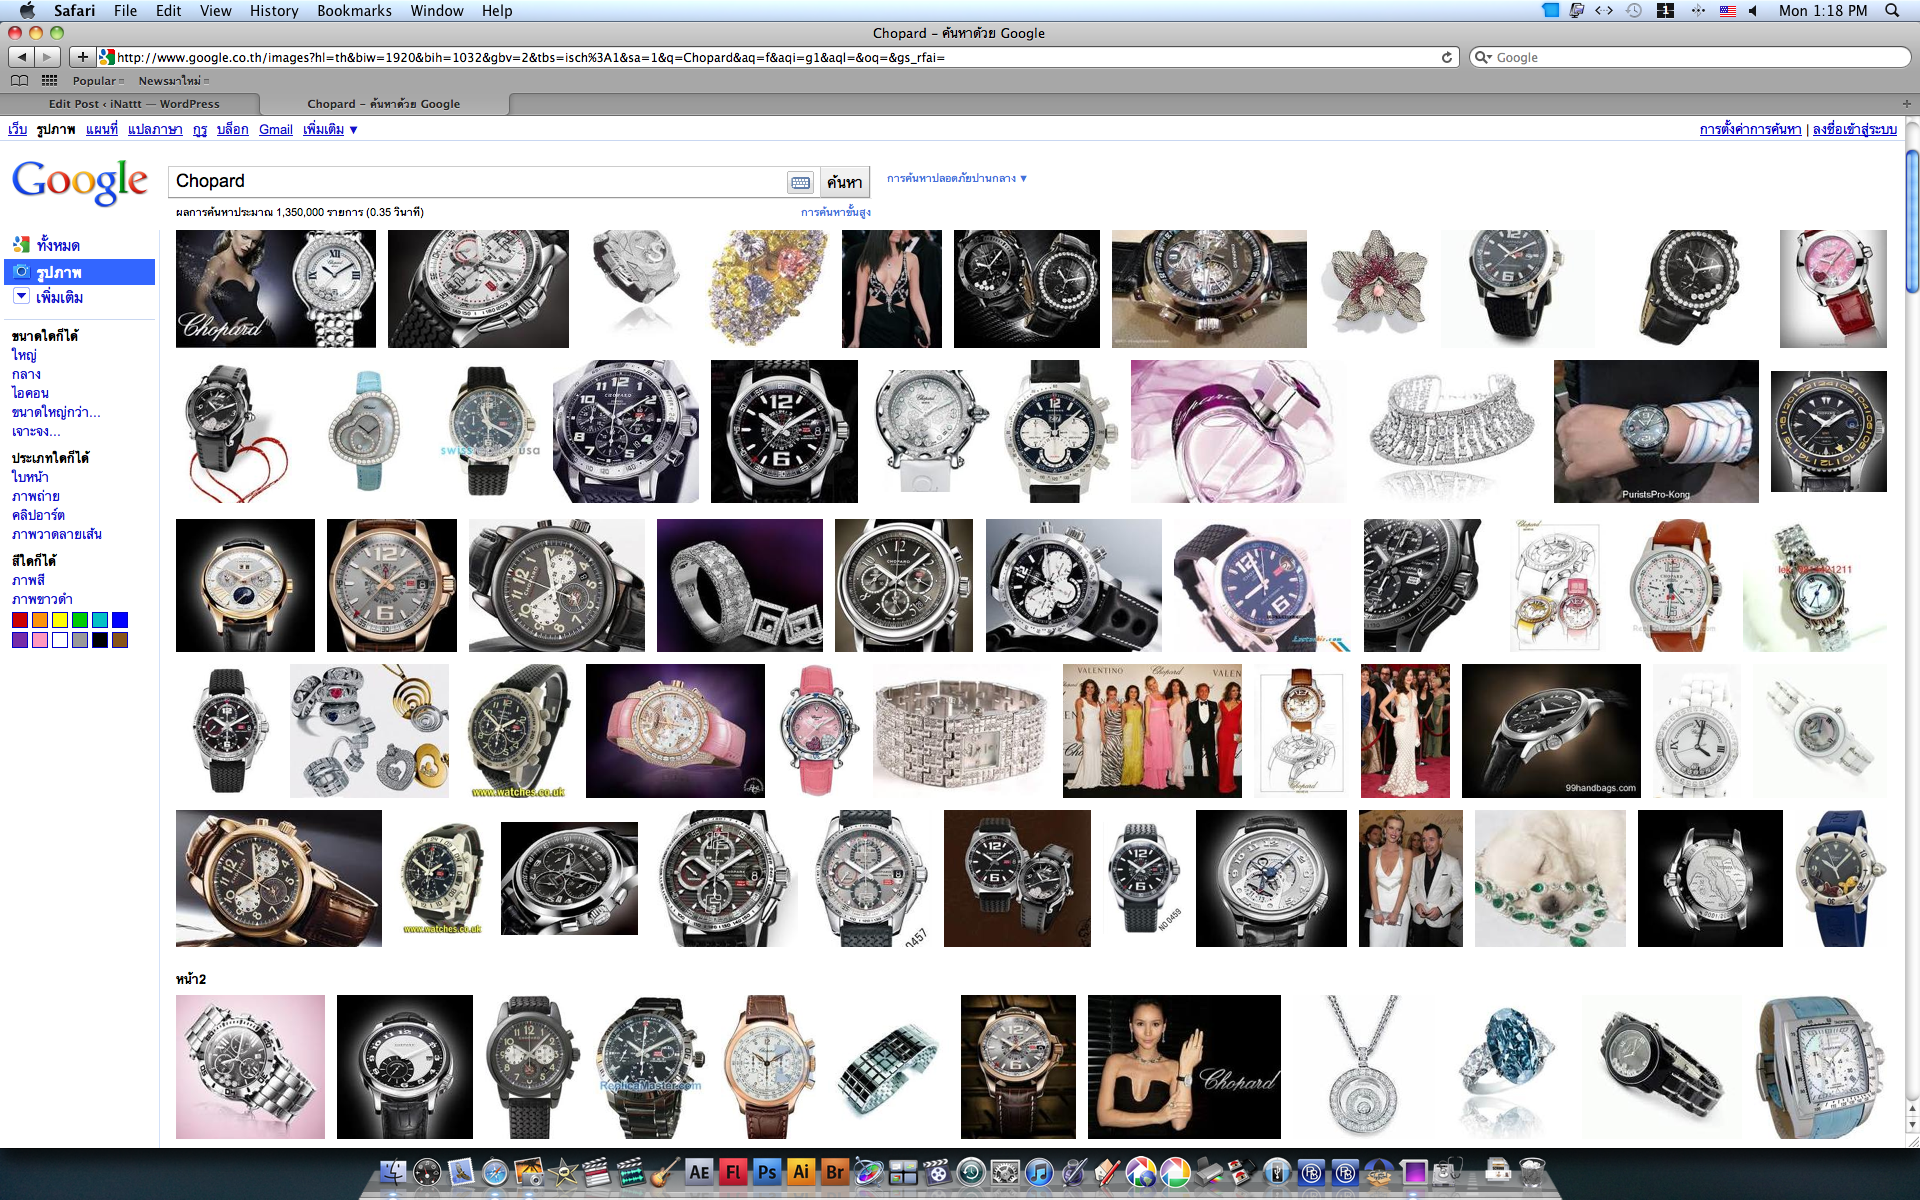Filter by ภาพขาวดำ black and white
Image resolution: width=1920 pixels, height=1200 pixels.
tap(42, 599)
